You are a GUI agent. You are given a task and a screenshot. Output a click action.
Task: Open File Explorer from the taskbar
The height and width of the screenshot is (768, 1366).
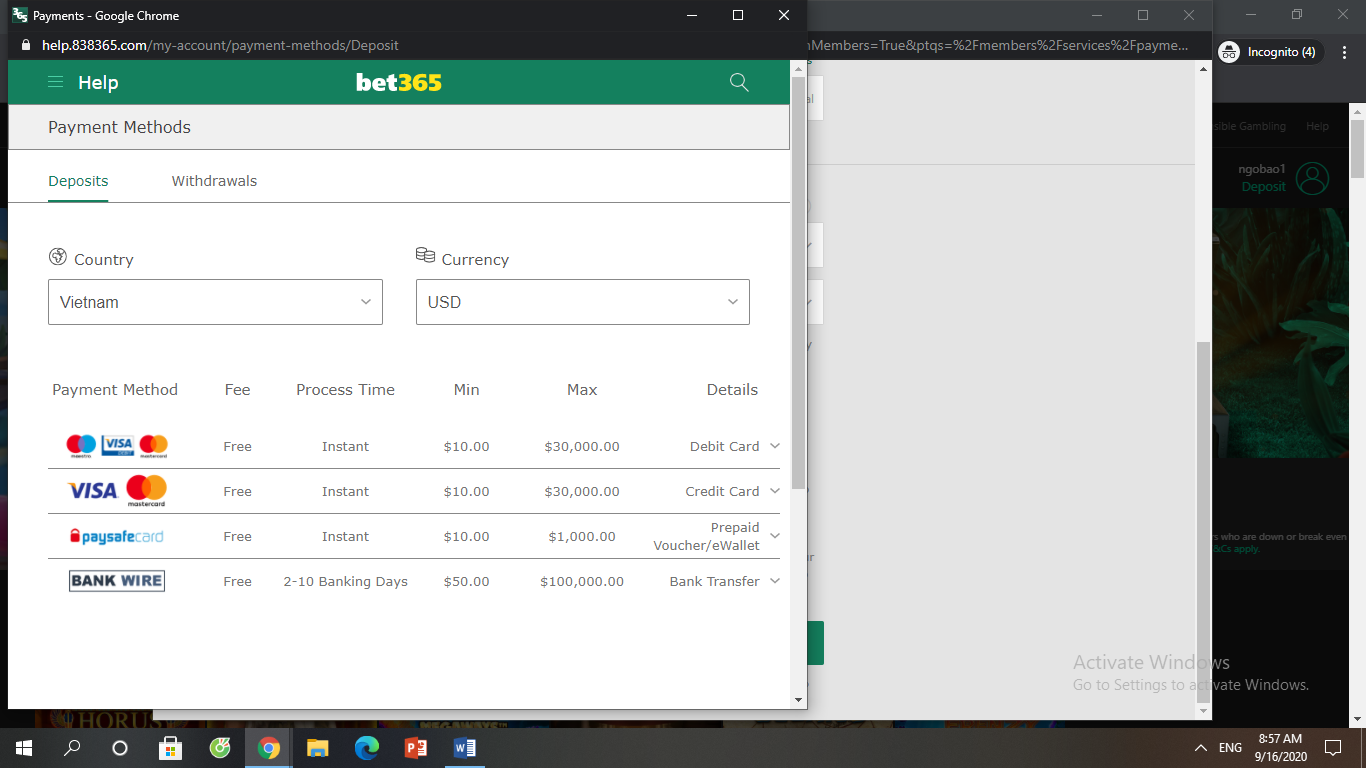[318, 747]
